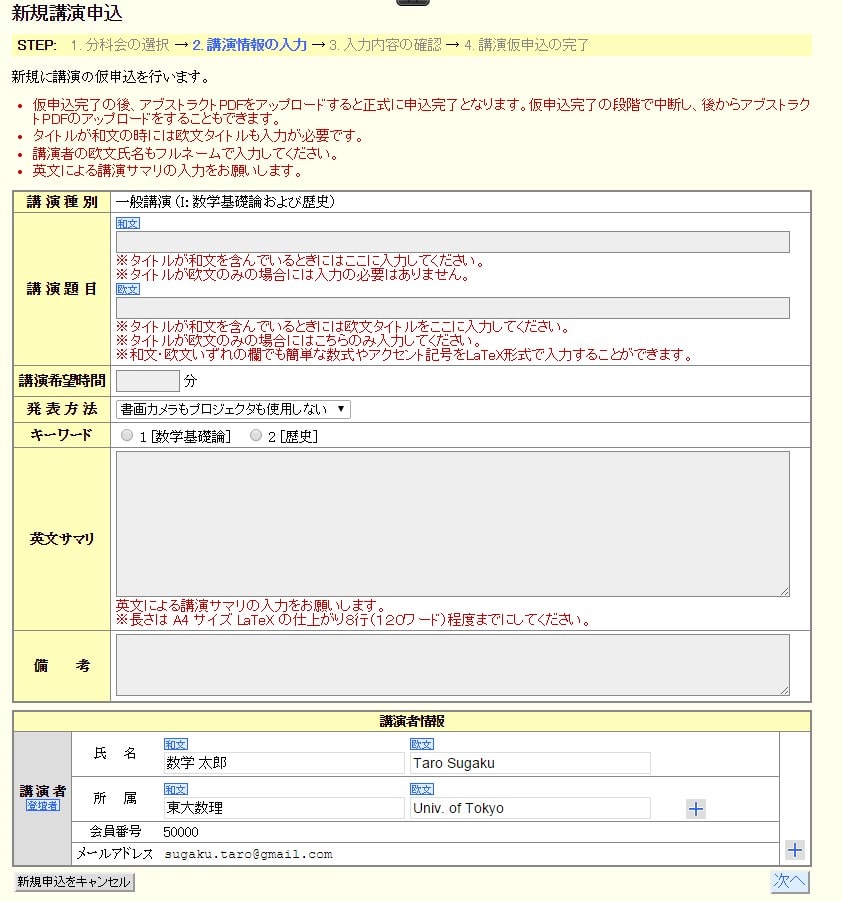Image resolution: width=842 pixels, height=901 pixels.
Task: Click the plus icon at the speaker table's right edge
Action: point(795,850)
